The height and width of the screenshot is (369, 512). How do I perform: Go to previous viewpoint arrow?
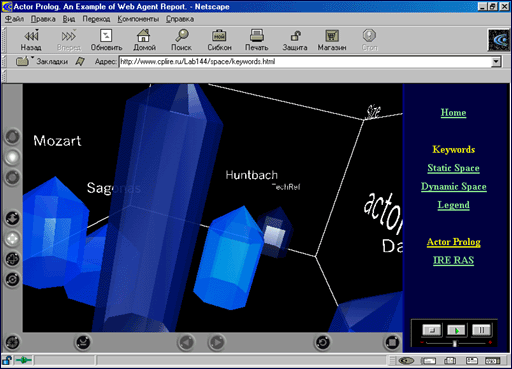pos(186,342)
